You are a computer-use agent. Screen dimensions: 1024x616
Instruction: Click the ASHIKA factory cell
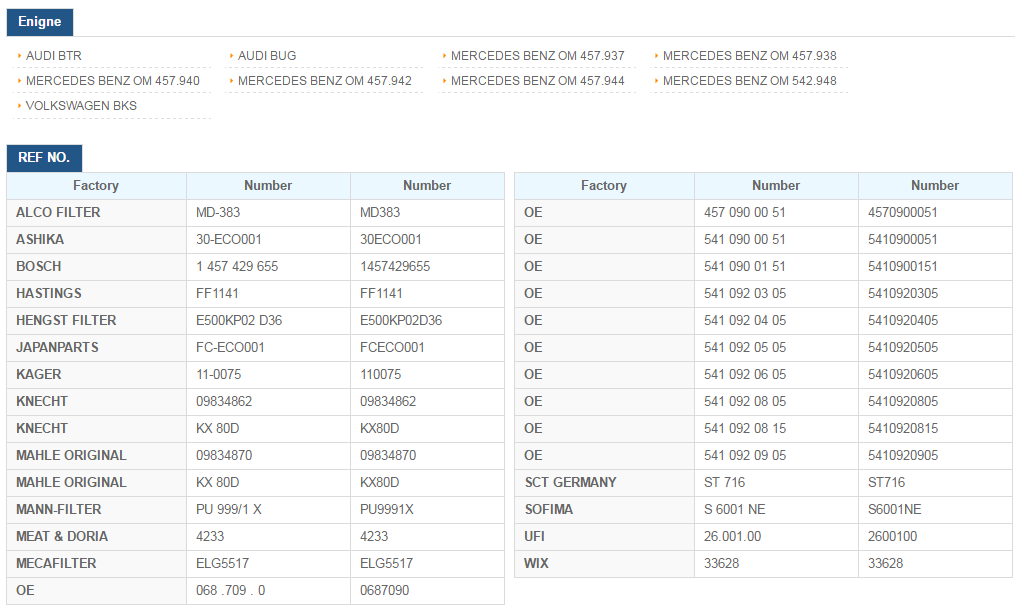[97, 240]
